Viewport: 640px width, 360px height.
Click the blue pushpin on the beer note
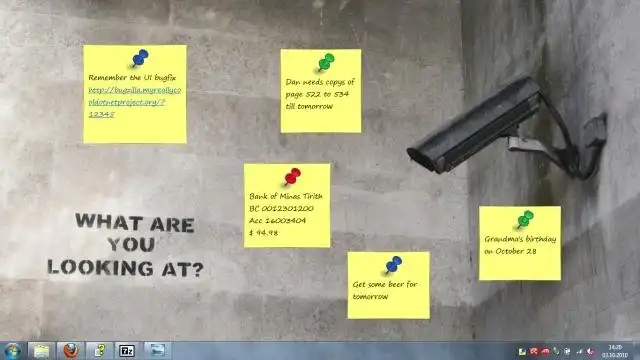(393, 265)
